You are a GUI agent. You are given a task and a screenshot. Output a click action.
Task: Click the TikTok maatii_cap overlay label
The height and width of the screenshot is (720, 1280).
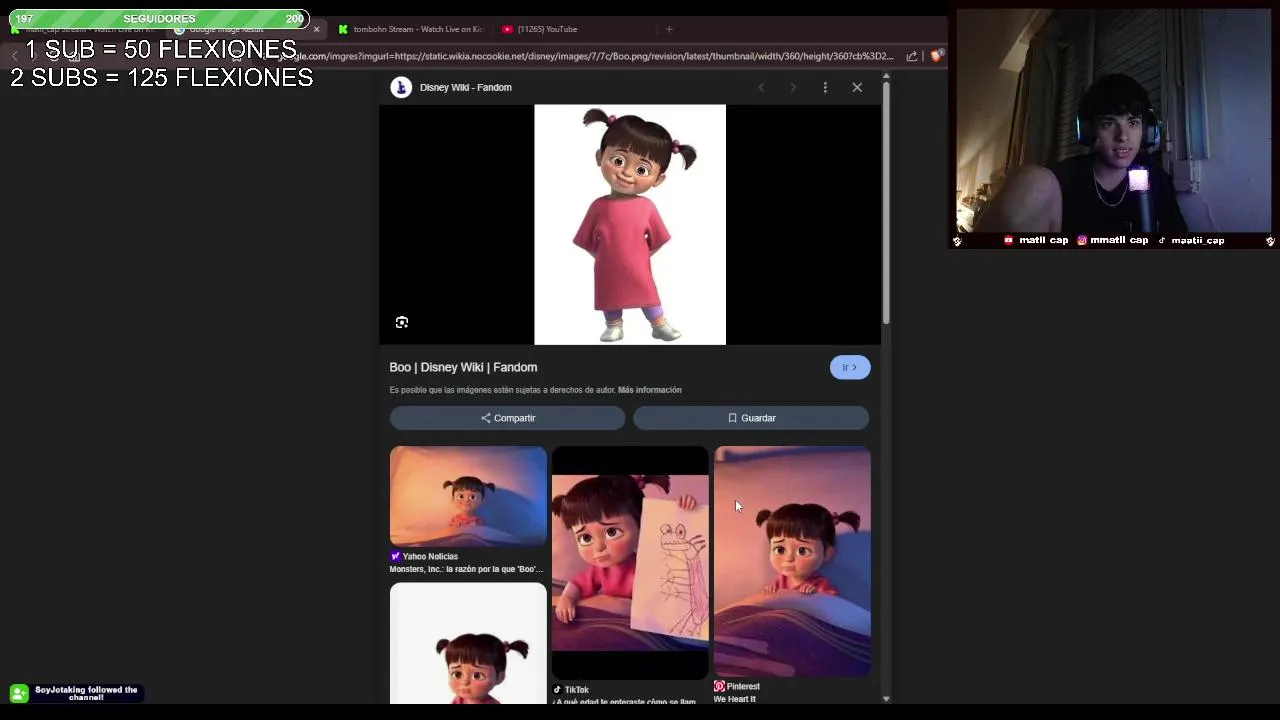click(1191, 240)
